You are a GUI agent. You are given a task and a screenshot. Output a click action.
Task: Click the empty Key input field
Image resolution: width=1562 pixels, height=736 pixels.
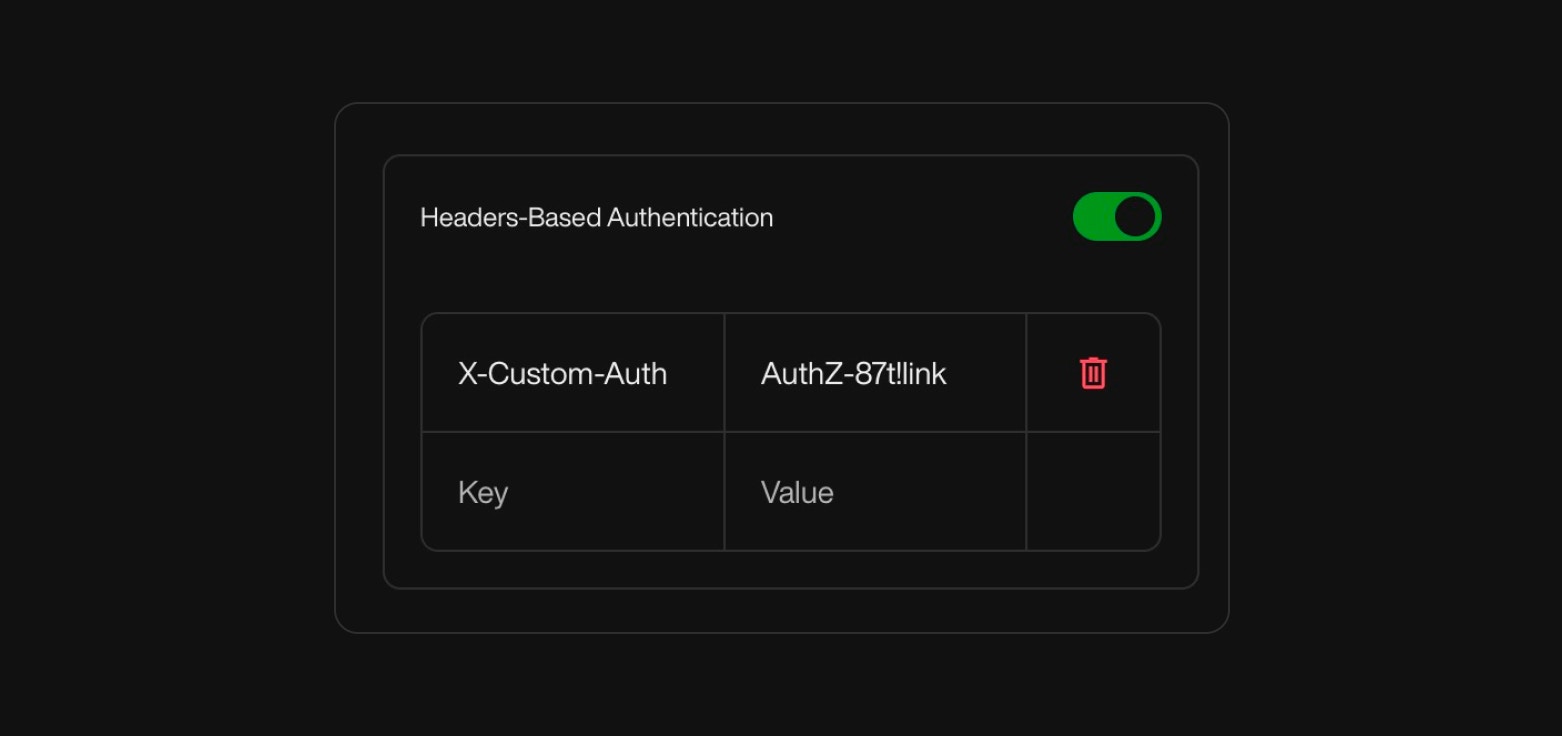point(572,491)
